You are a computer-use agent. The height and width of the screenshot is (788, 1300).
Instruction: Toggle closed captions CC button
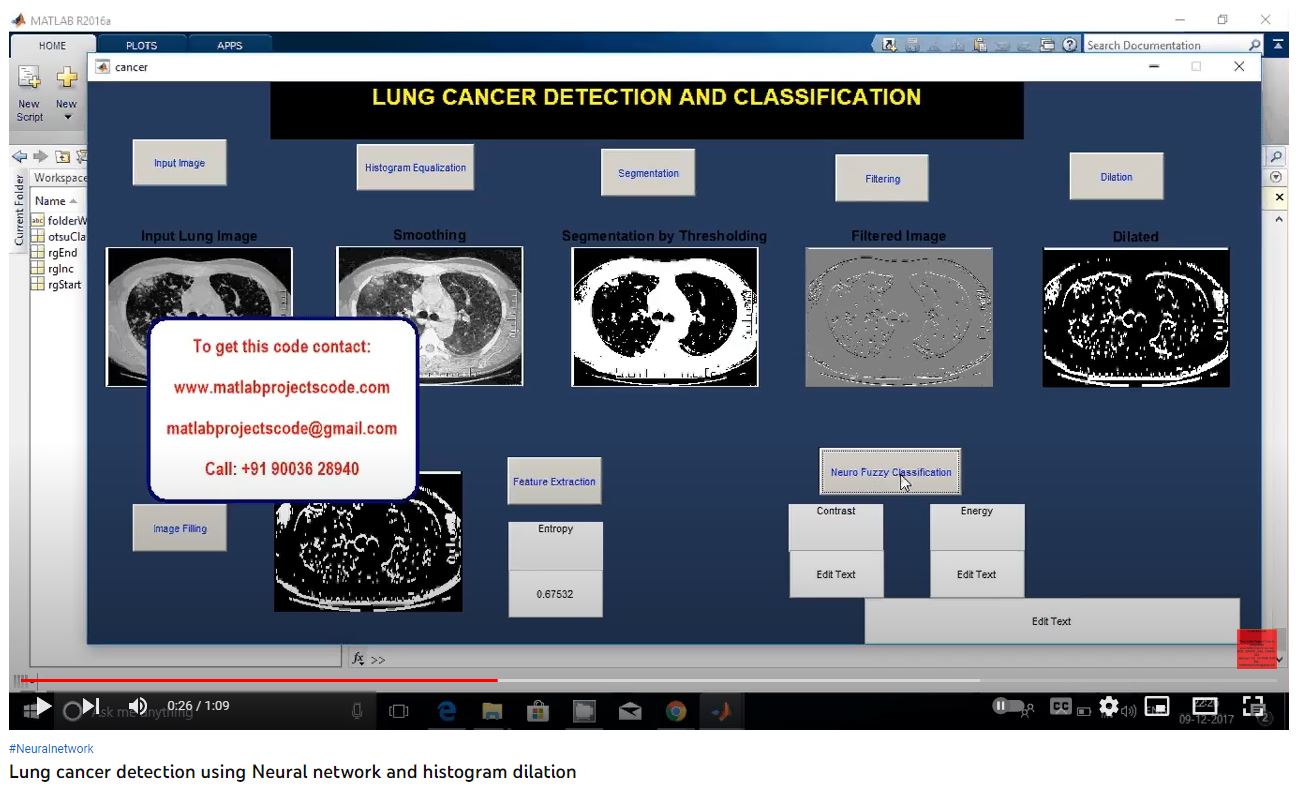pos(1061,706)
